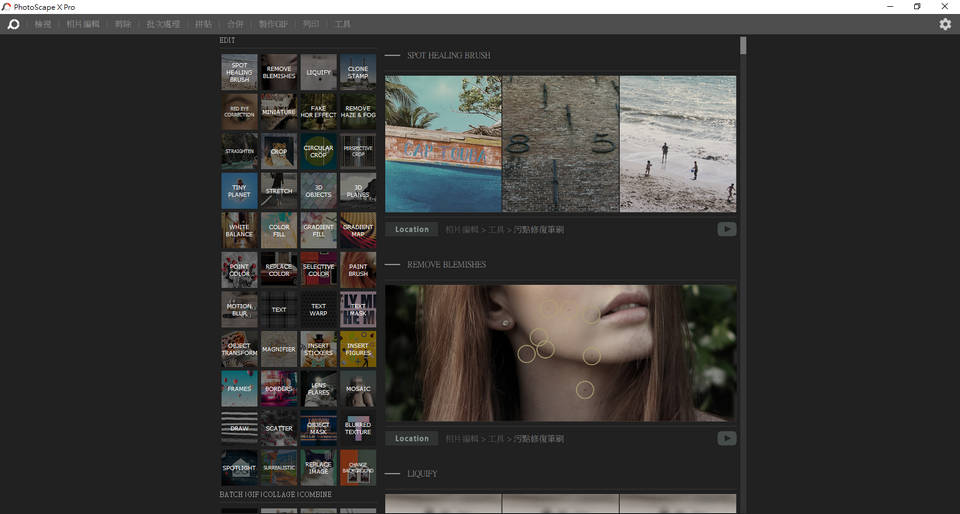Select the Tiny Planet tile

239,190
